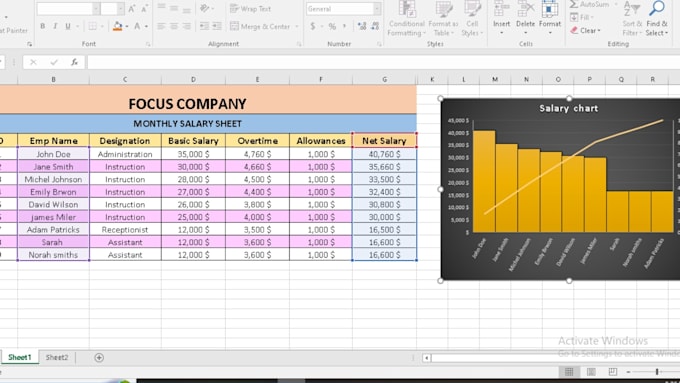Add a new sheet with plus icon
Viewport: 680px width, 383px height.
(99, 357)
